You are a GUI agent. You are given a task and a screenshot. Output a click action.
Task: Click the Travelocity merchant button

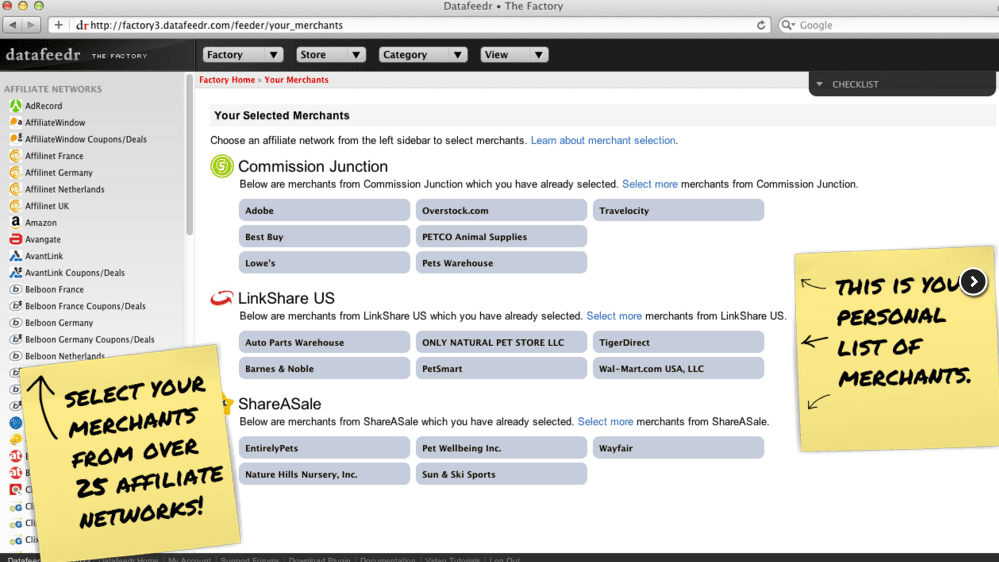(x=679, y=210)
